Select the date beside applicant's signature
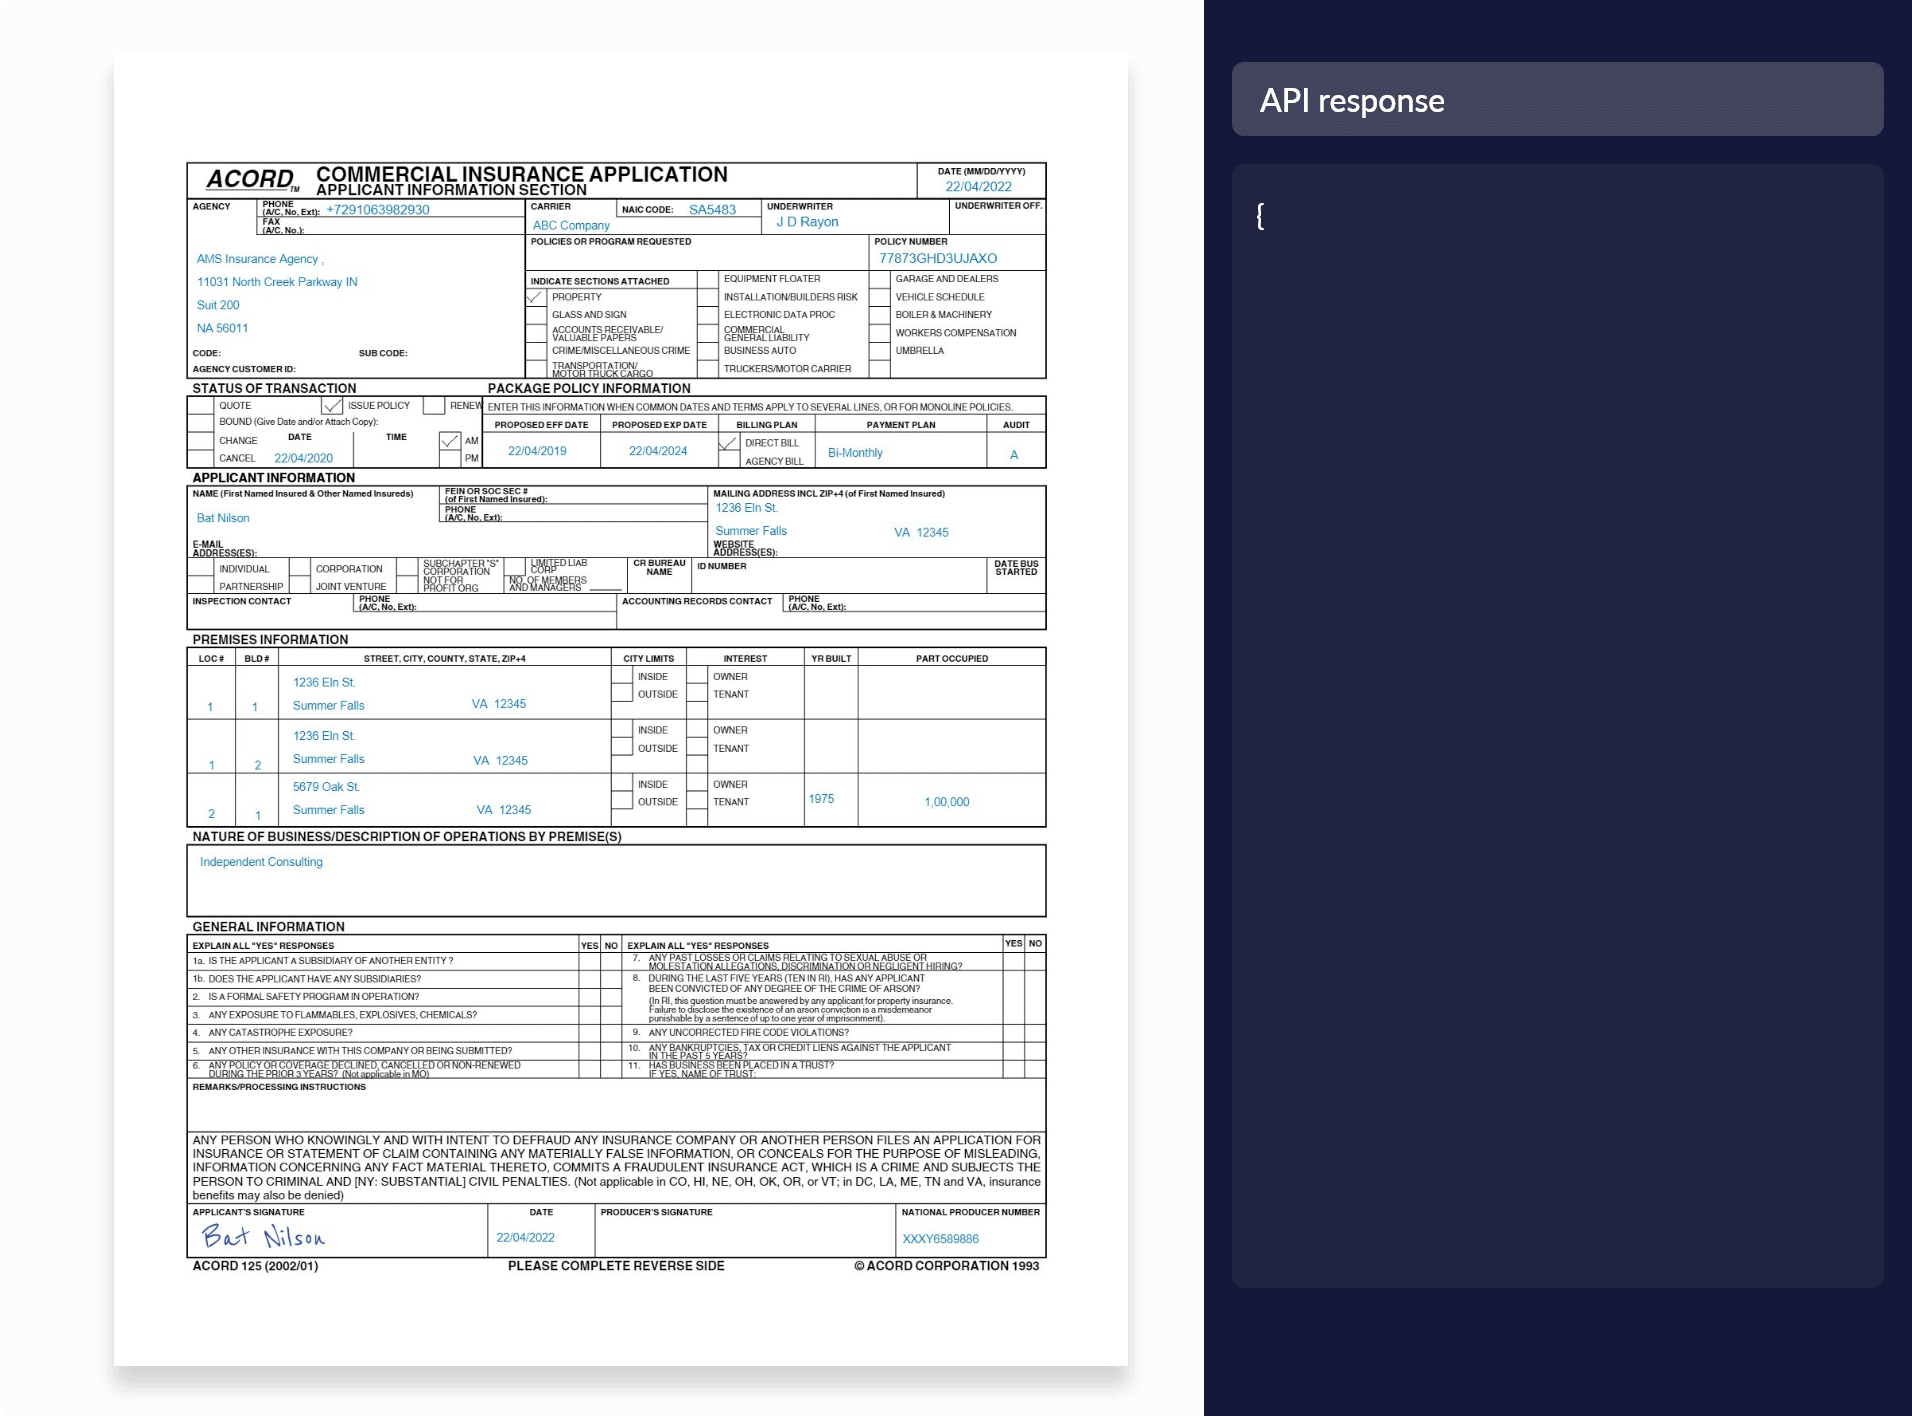The height and width of the screenshot is (1416, 1912). [525, 1238]
